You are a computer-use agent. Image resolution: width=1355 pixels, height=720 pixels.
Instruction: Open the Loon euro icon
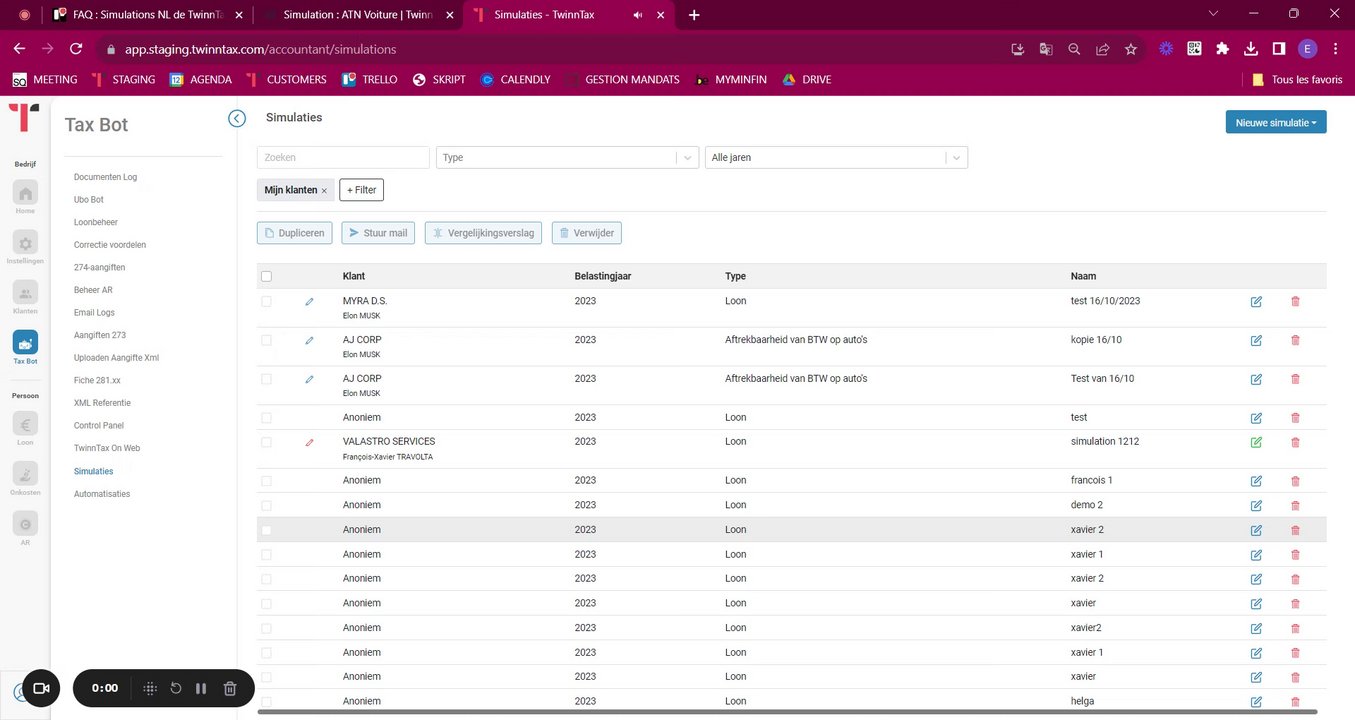tap(25, 424)
